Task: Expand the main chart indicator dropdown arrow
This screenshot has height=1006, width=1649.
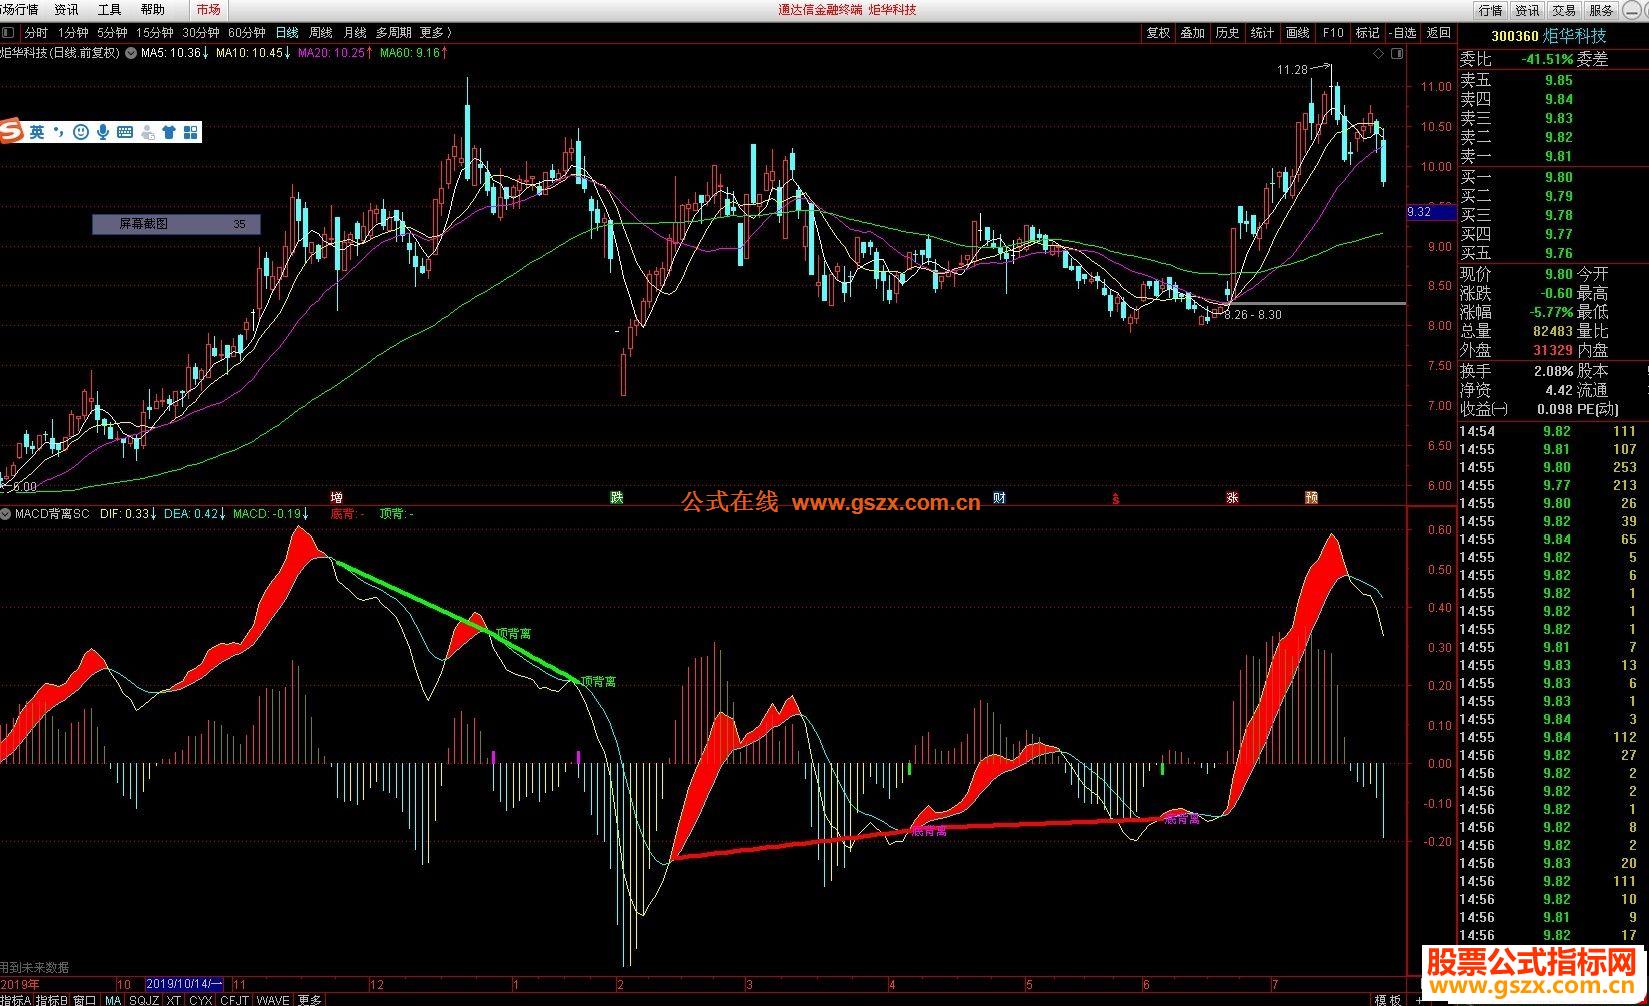Action: coord(130,53)
